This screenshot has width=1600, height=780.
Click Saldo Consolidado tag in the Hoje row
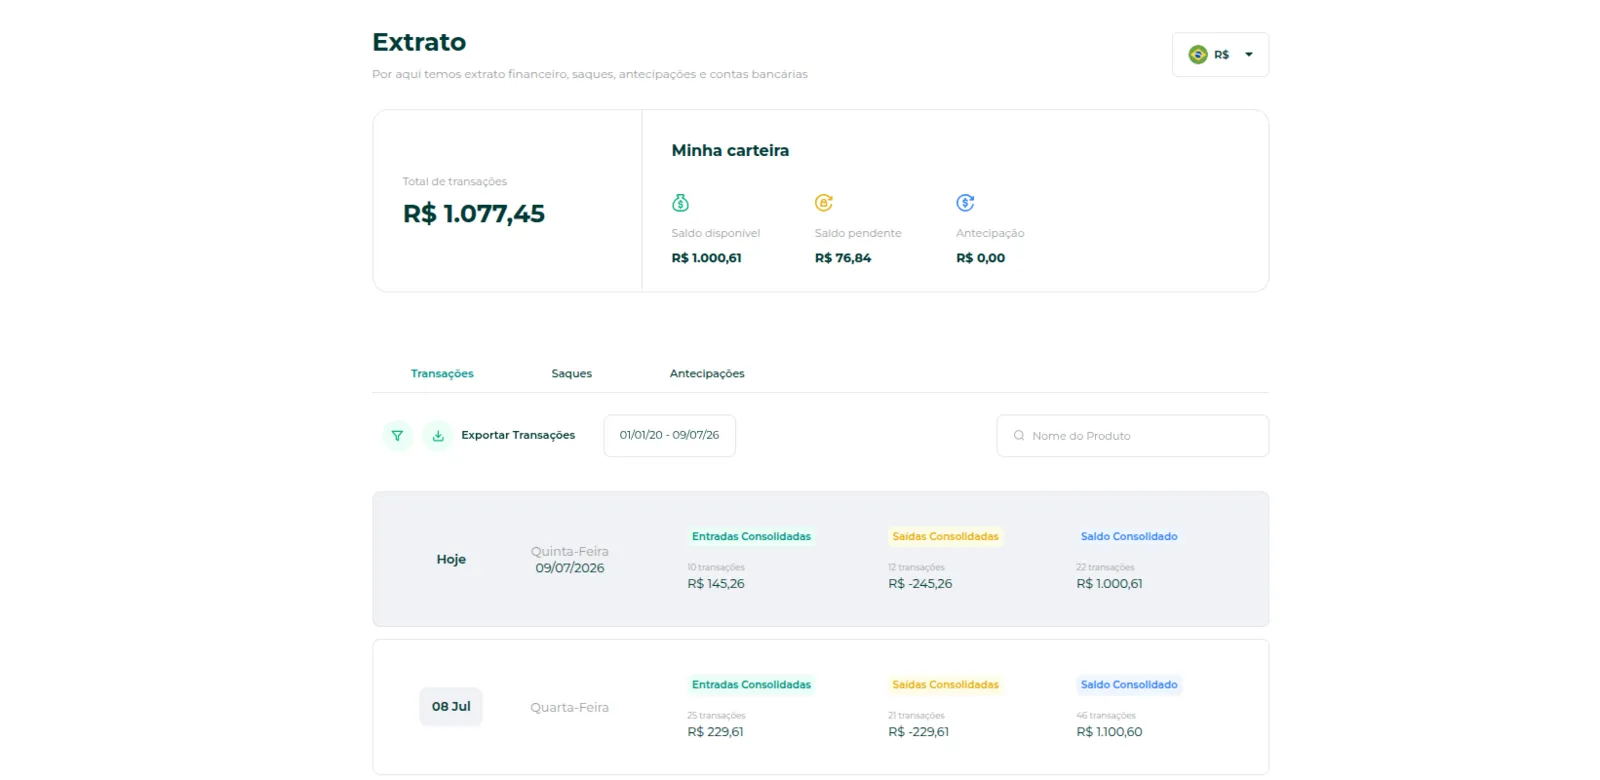[1129, 537]
